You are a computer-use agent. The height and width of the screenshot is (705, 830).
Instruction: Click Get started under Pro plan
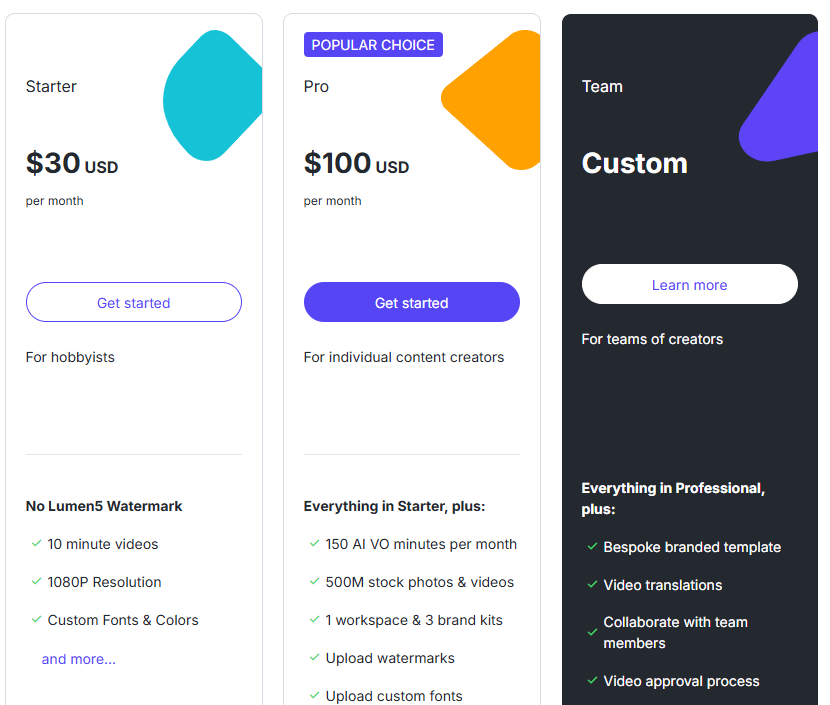tap(411, 303)
